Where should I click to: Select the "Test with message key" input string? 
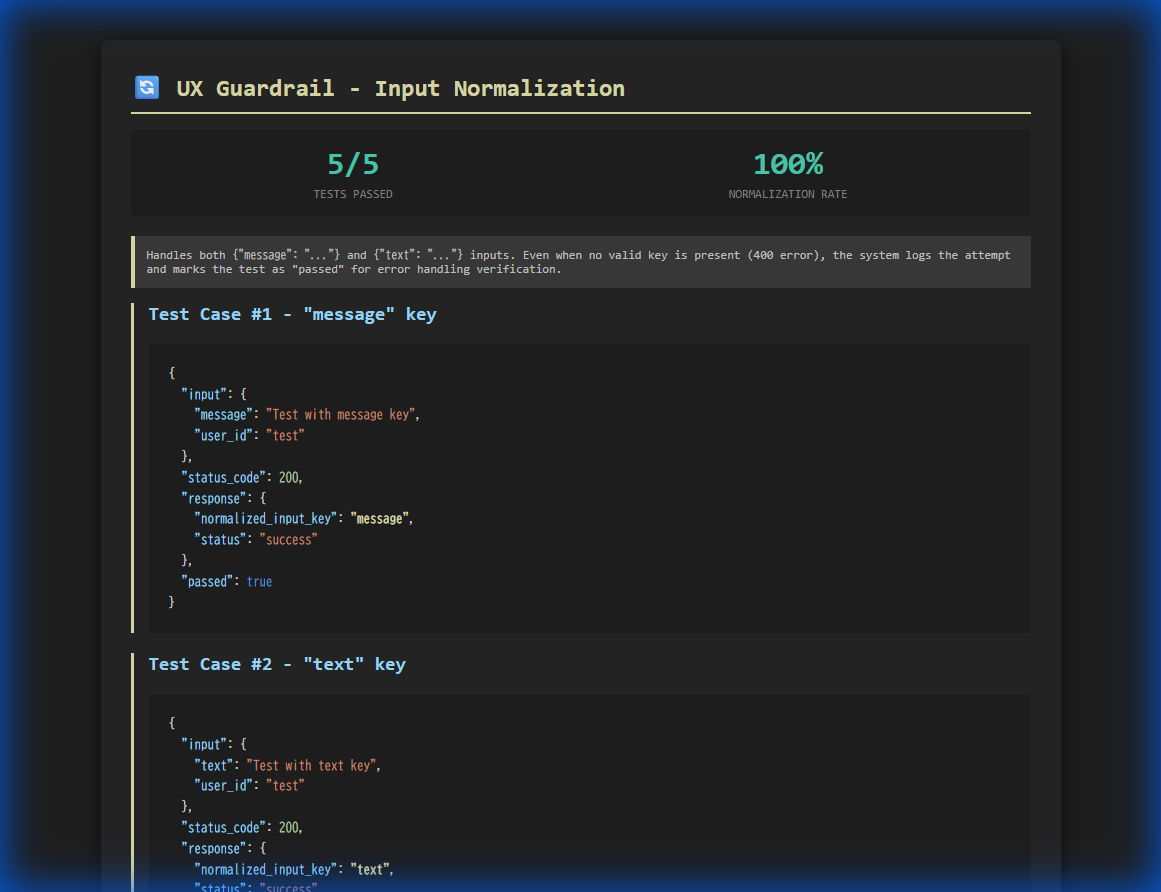coord(340,414)
